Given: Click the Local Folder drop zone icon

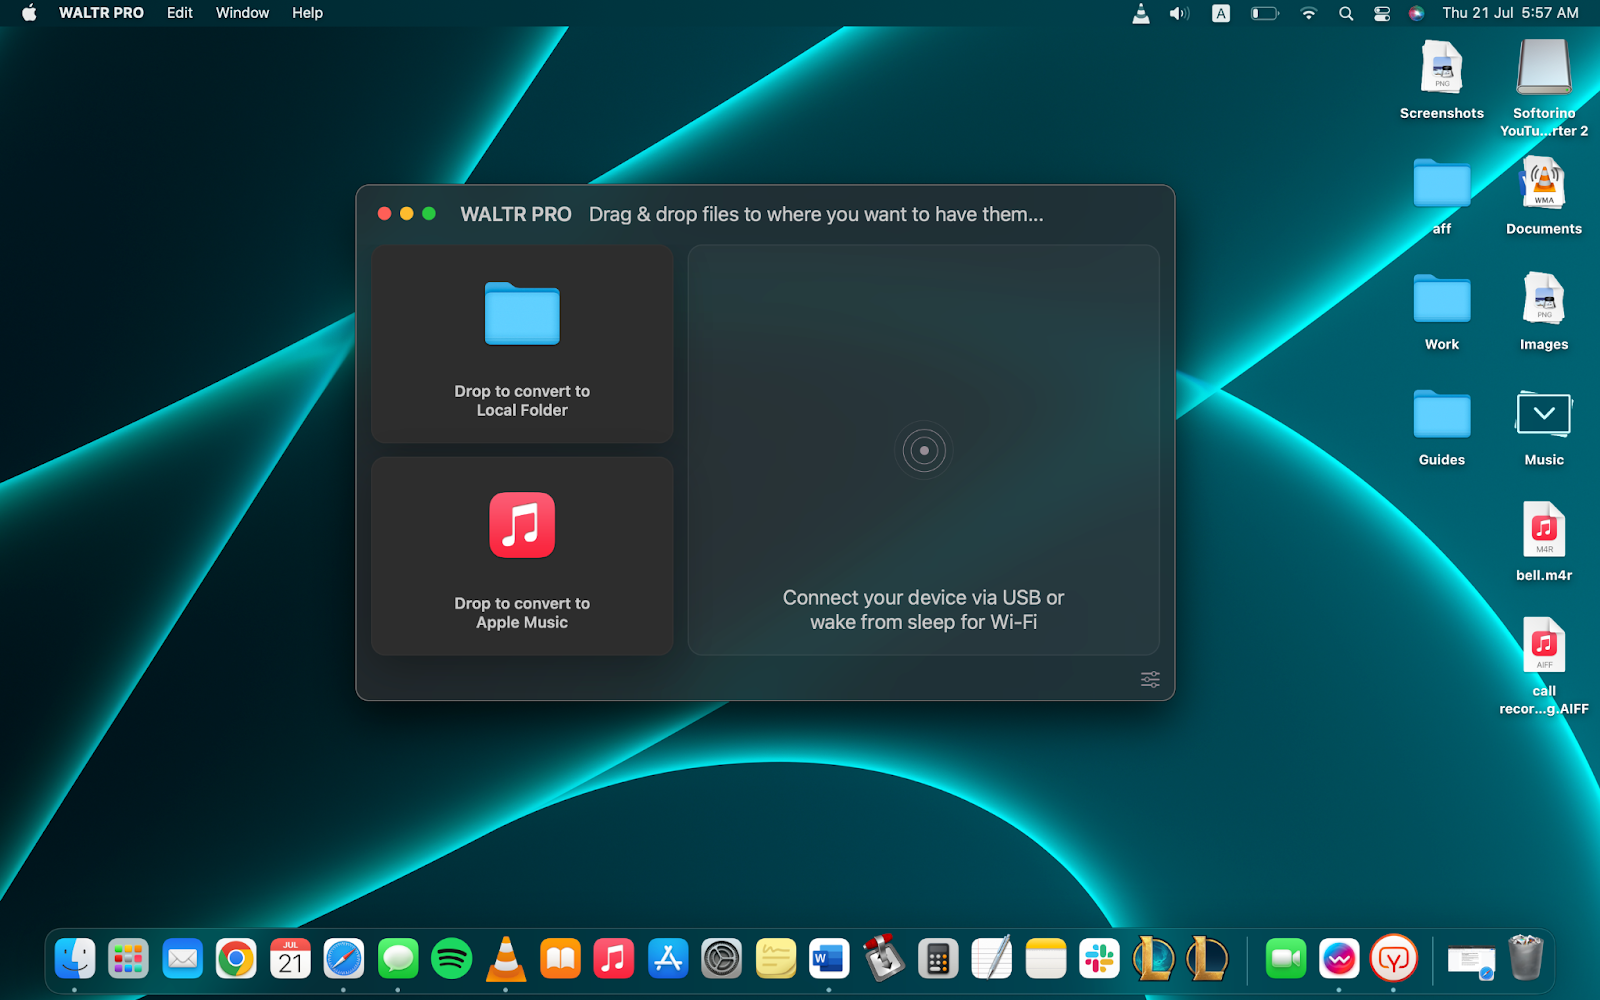Looking at the screenshot, I should pos(522,314).
